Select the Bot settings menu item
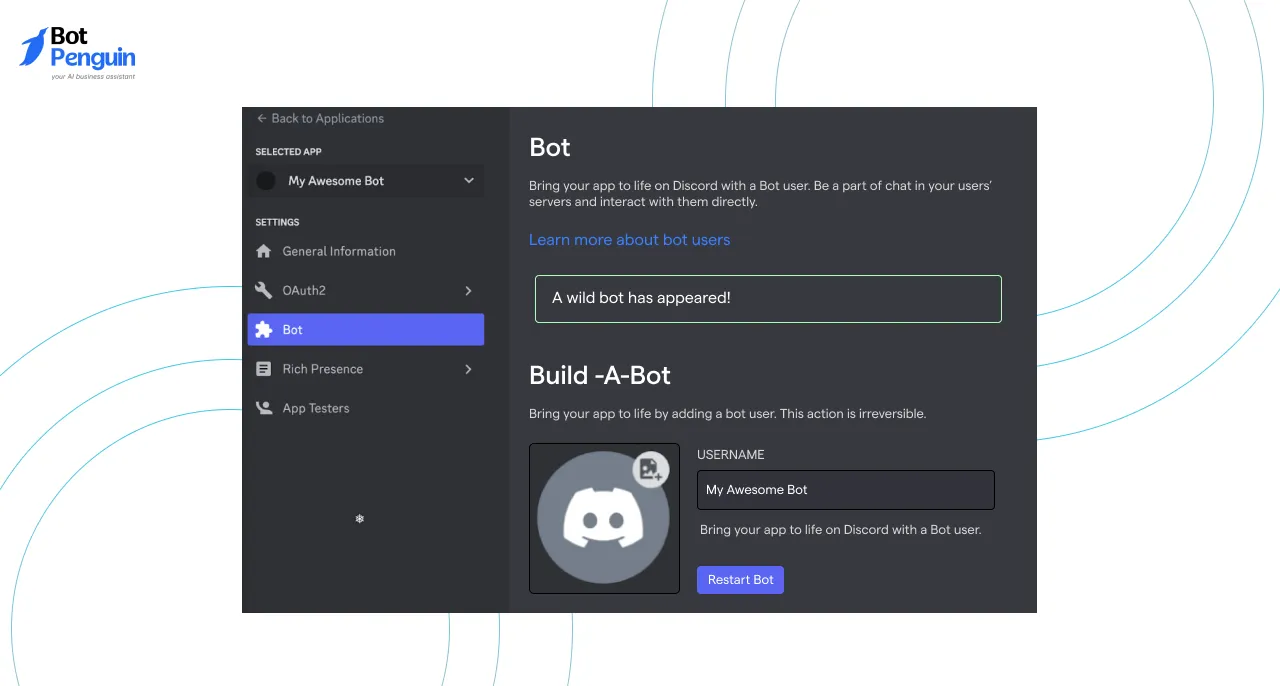 pos(366,330)
